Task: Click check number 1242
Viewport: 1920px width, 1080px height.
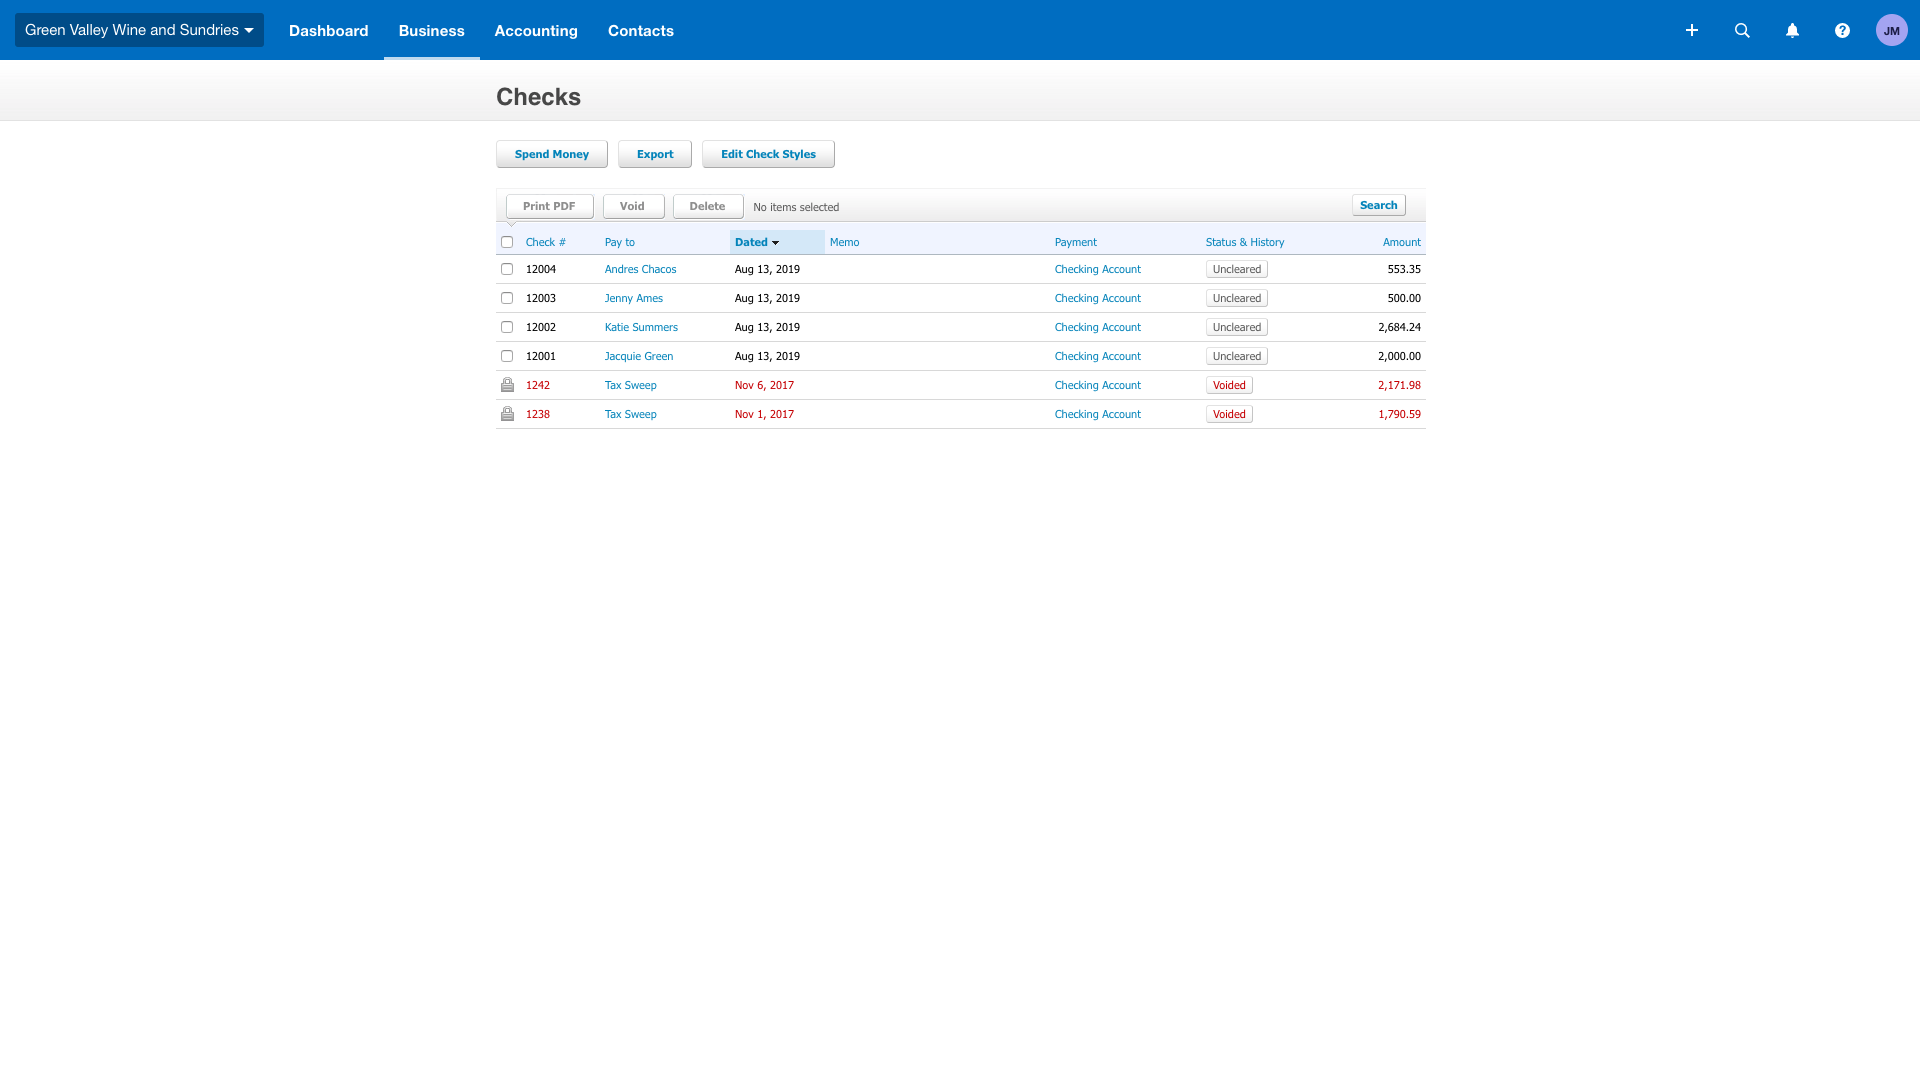Action: pyautogui.click(x=538, y=385)
